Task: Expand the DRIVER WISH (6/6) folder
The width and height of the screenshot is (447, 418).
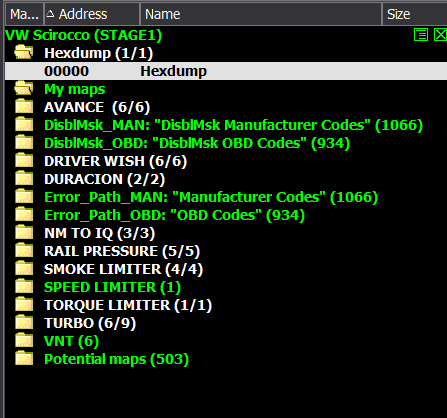Action: click(115, 161)
